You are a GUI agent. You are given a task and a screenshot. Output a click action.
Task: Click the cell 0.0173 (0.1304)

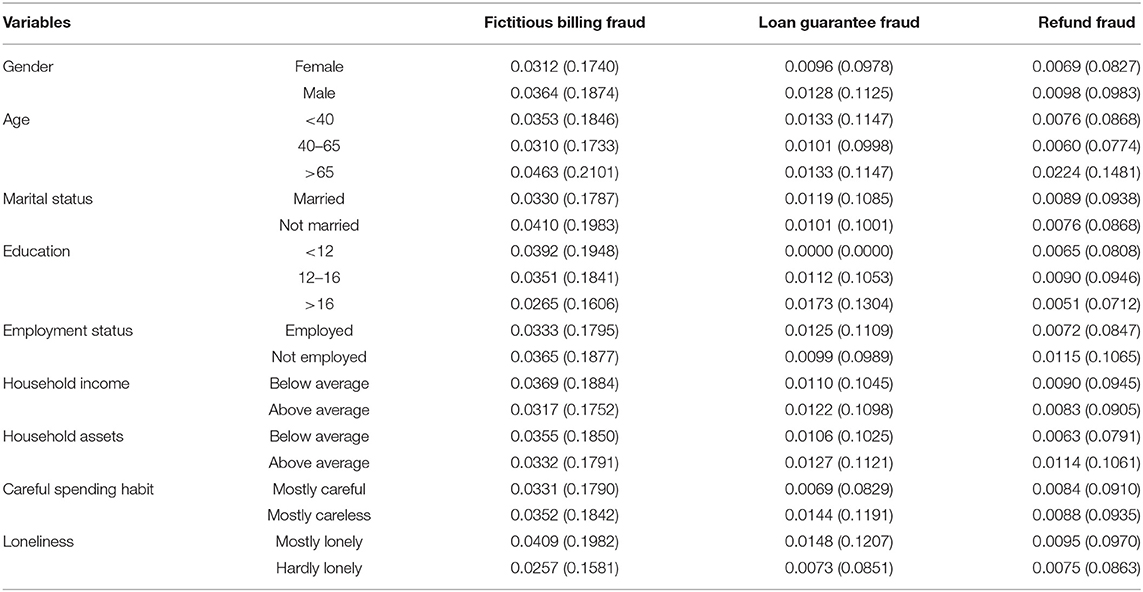[838, 305]
